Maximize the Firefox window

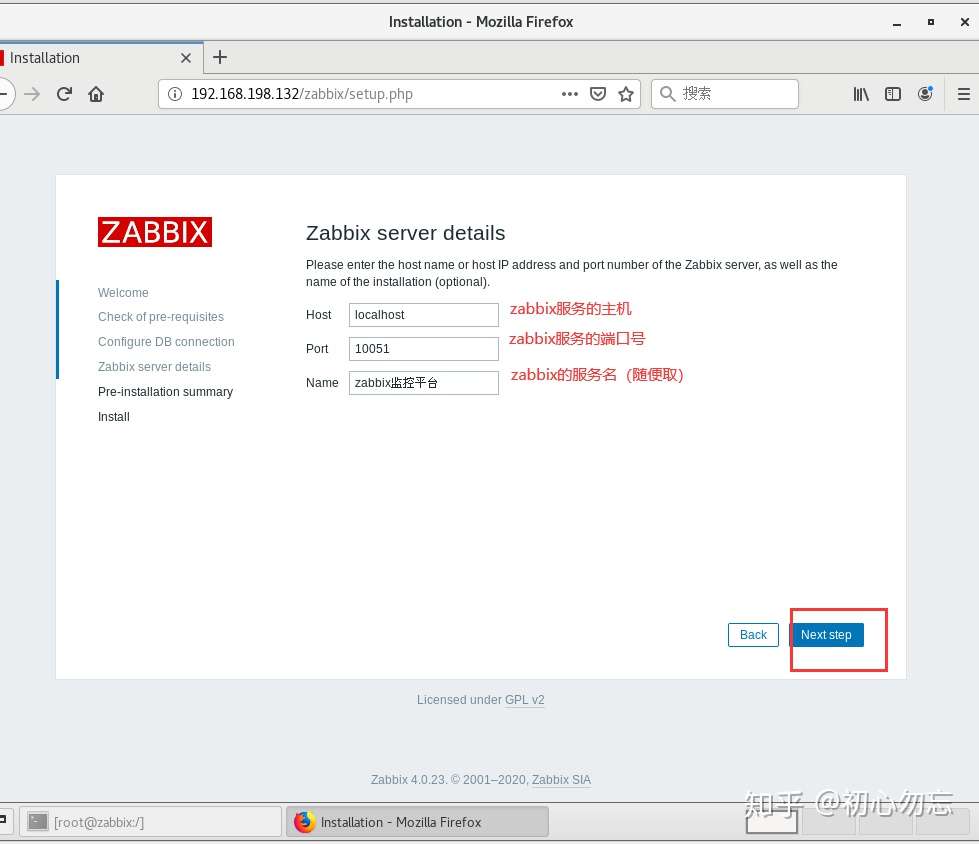pos(931,22)
